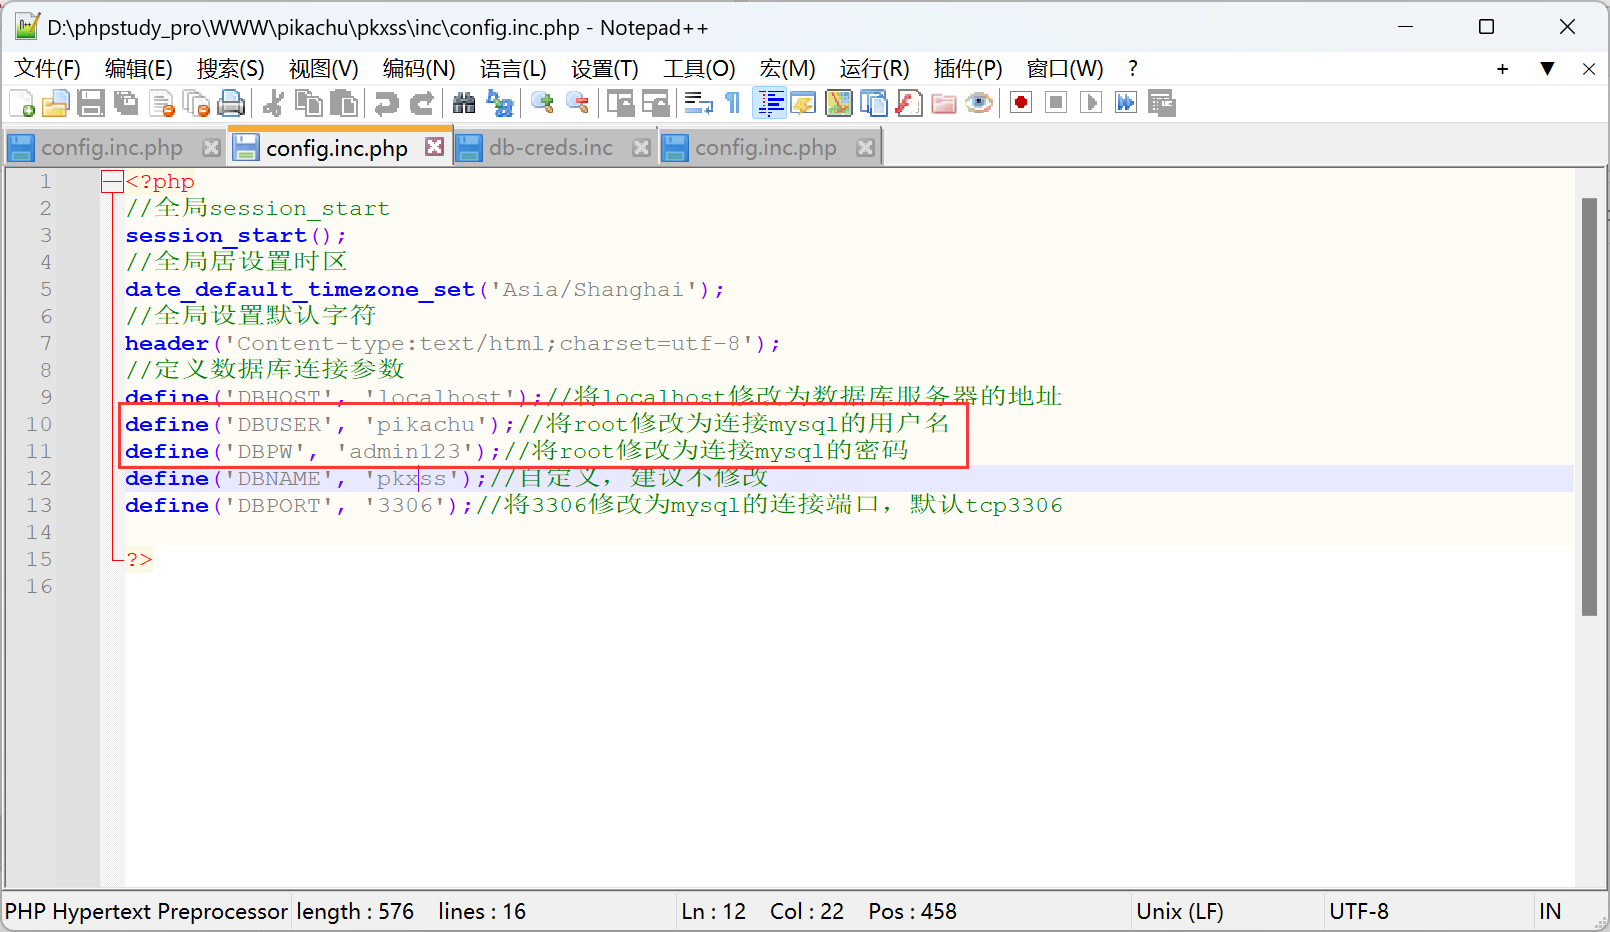The image size is (1610, 932).
Task: Toggle synchronized vertical scrolling
Action: (620, 103)
